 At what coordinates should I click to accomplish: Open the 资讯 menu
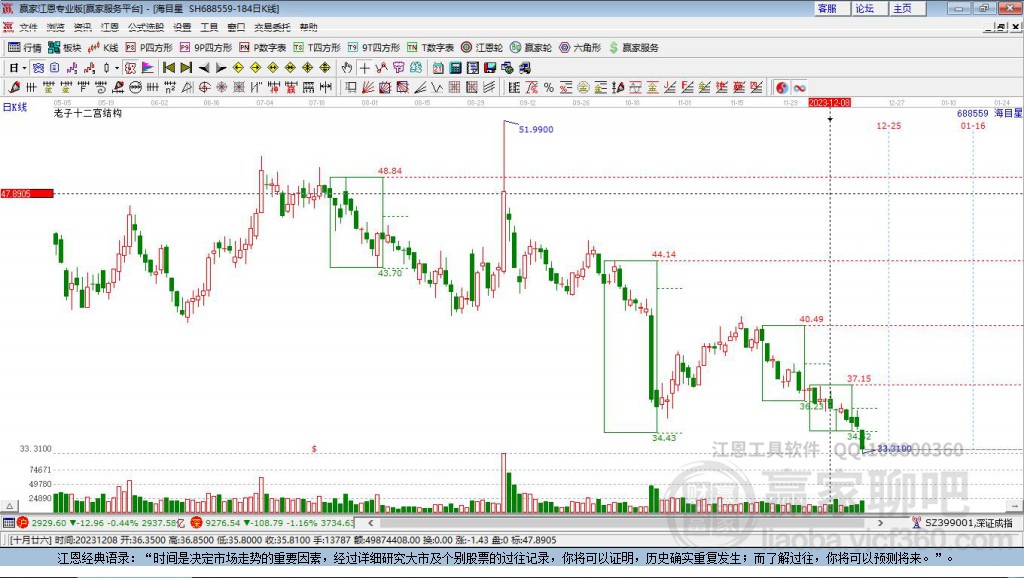point(83,27)
